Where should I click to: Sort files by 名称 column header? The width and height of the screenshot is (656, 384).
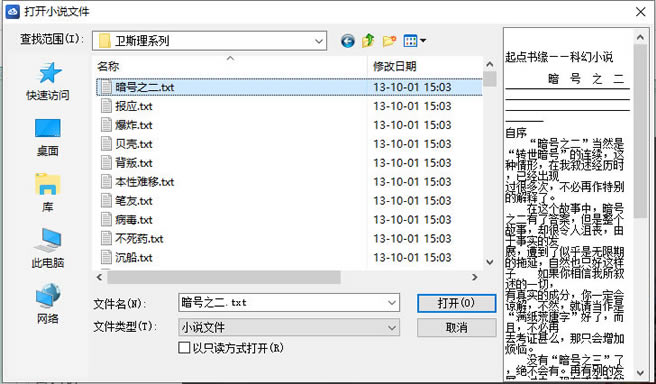(x=230, y=66)
